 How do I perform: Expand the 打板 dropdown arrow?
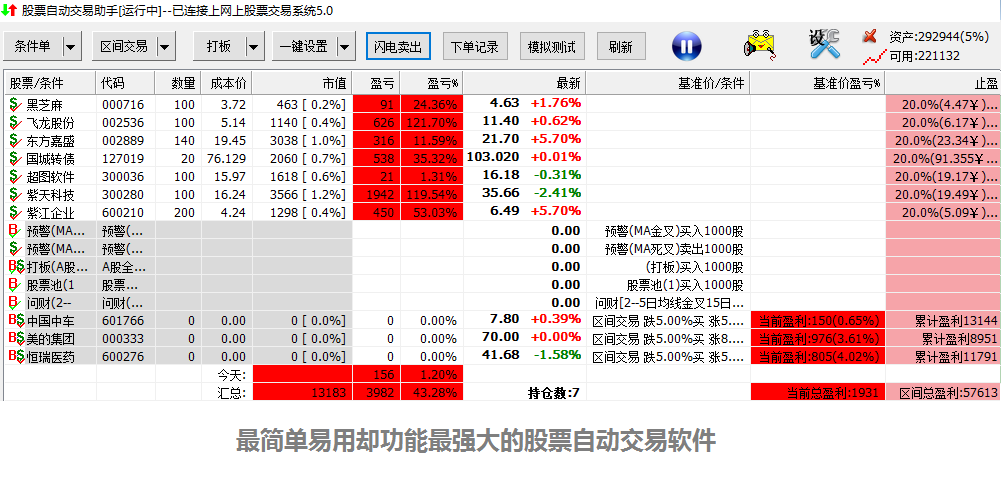click(255, 46)
